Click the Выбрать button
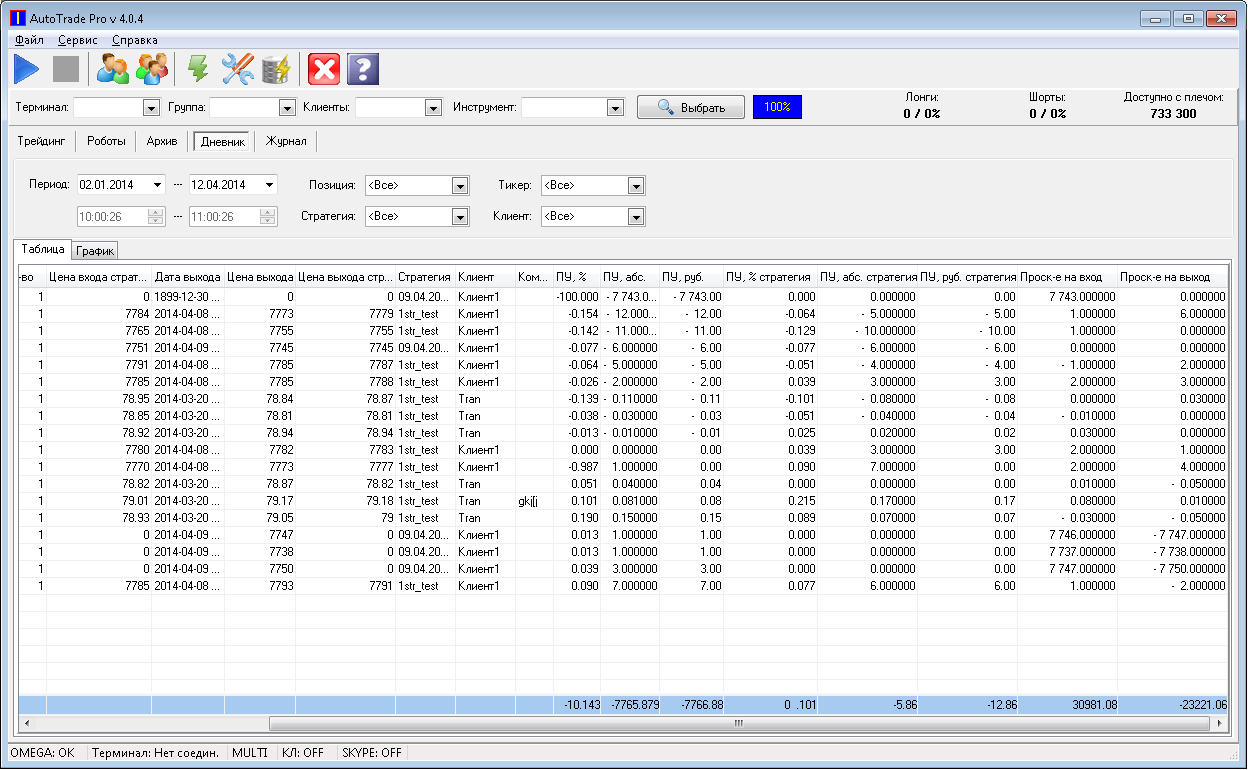This screenshot has width=1248, height=770. coord(691,107)
